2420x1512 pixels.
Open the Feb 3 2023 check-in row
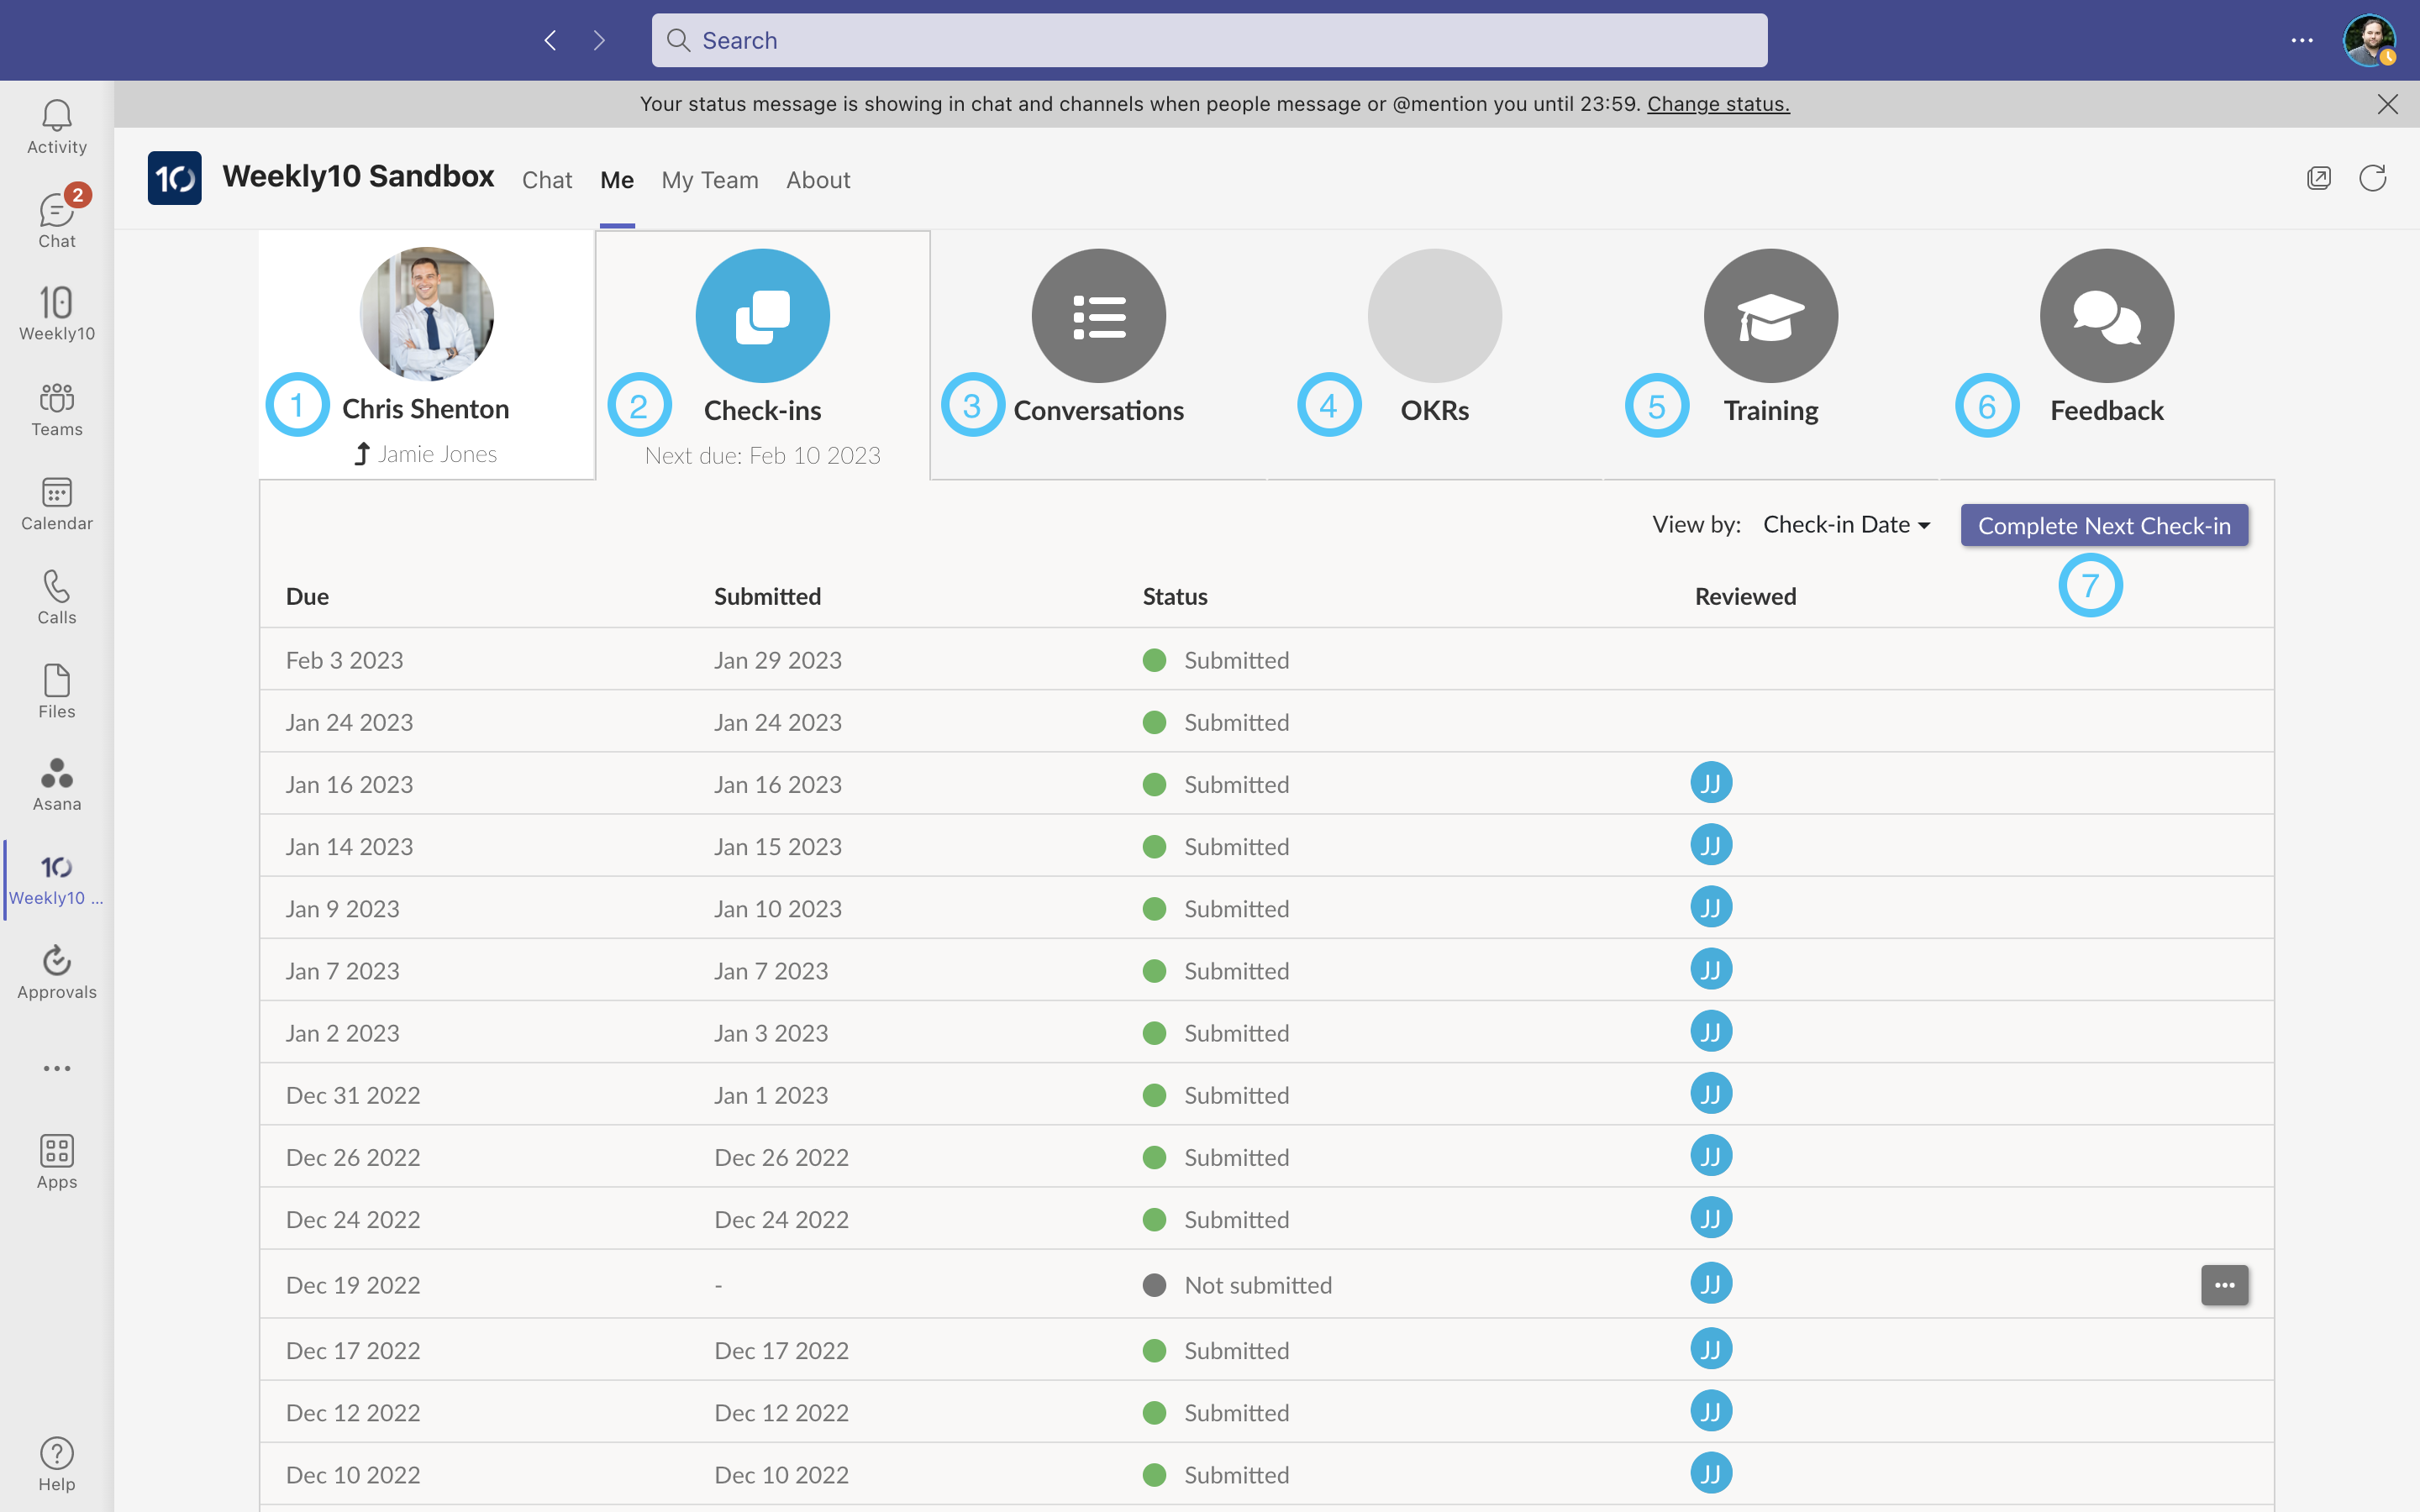click(x=344, y=660)
